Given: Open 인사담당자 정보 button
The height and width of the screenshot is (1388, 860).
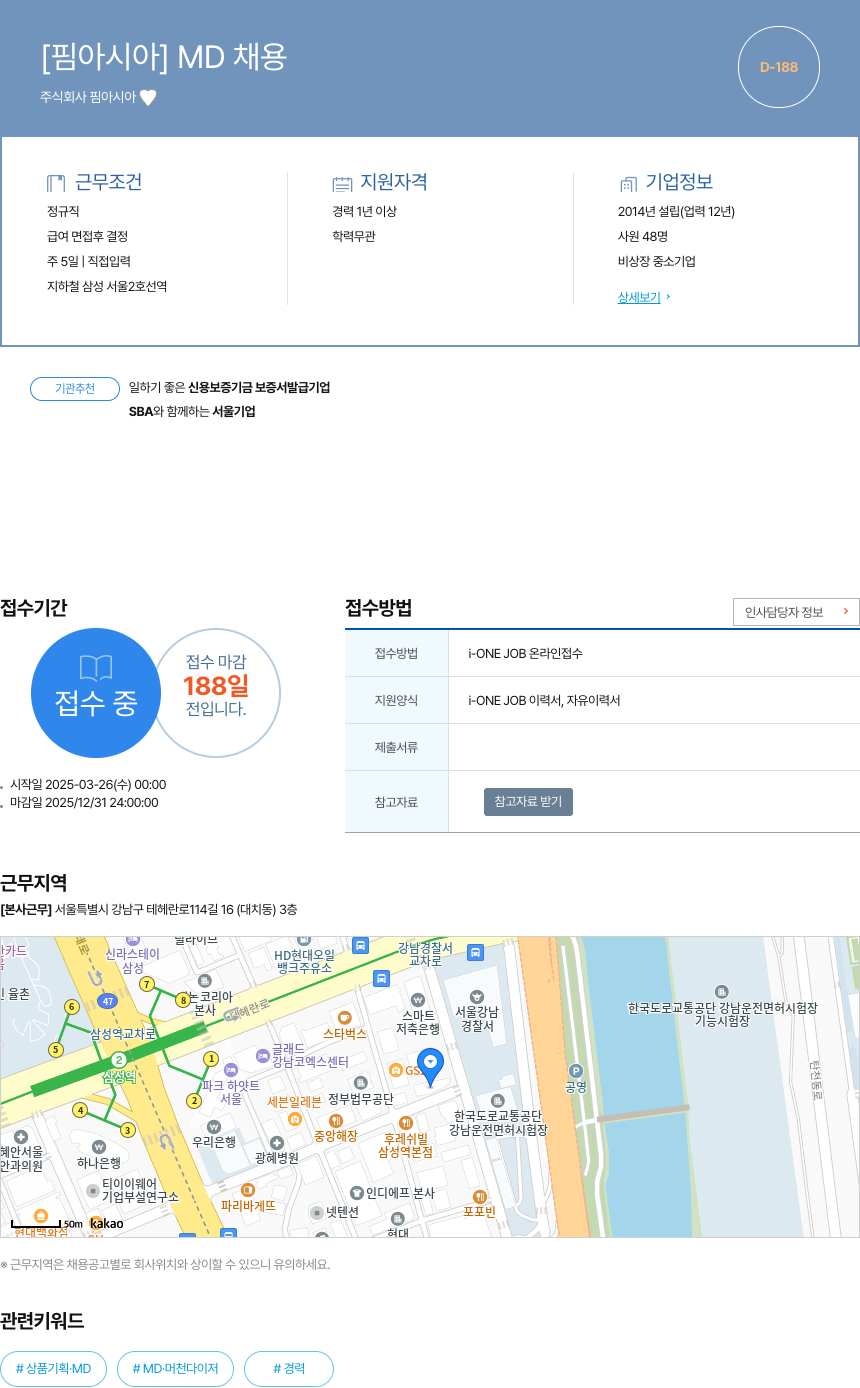Looking at the screenshot, I should point(796,612).
